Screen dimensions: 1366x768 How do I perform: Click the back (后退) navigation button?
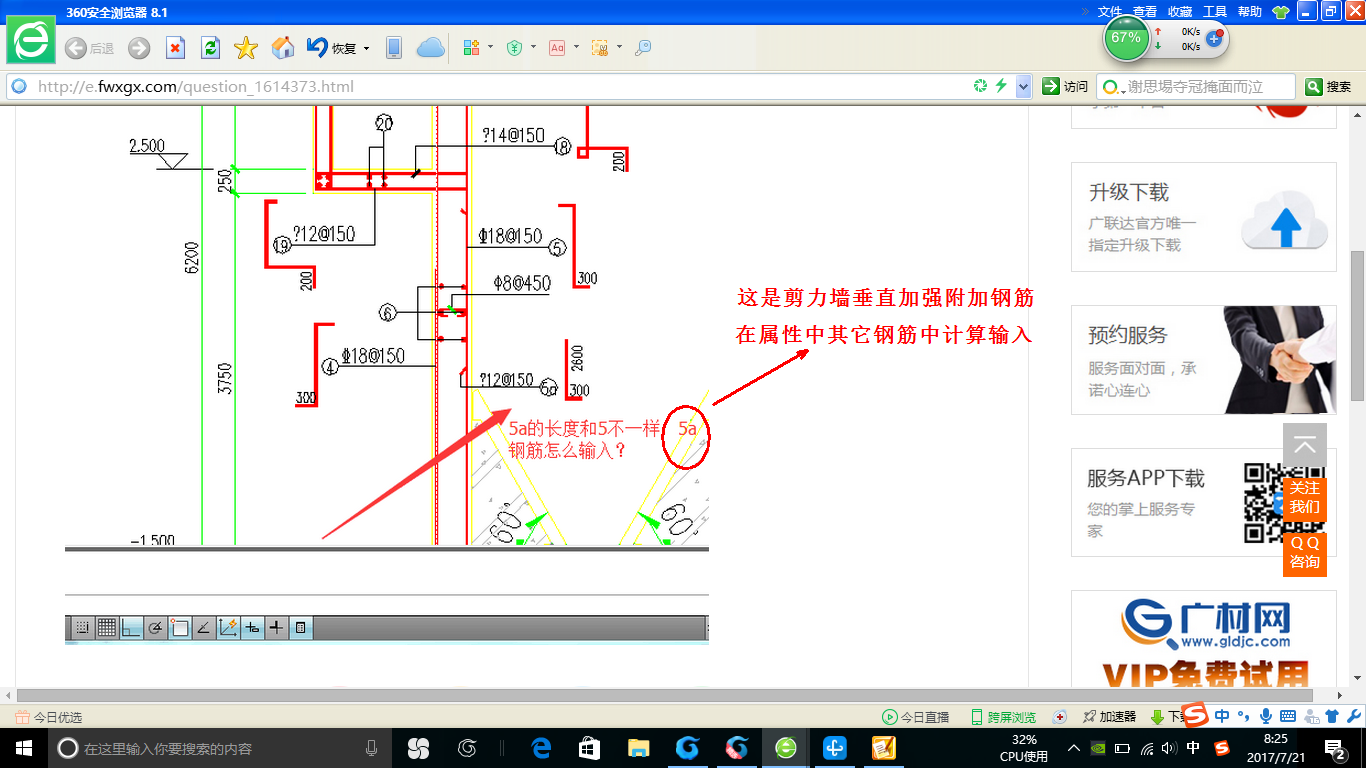point(89,48)
